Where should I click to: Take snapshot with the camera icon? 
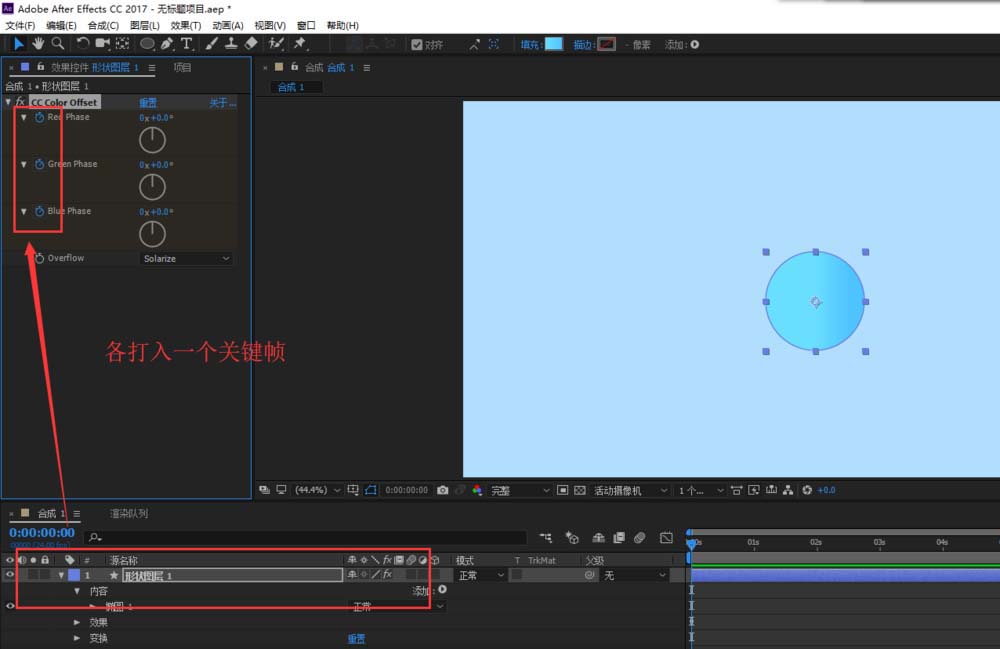[442, 490]
